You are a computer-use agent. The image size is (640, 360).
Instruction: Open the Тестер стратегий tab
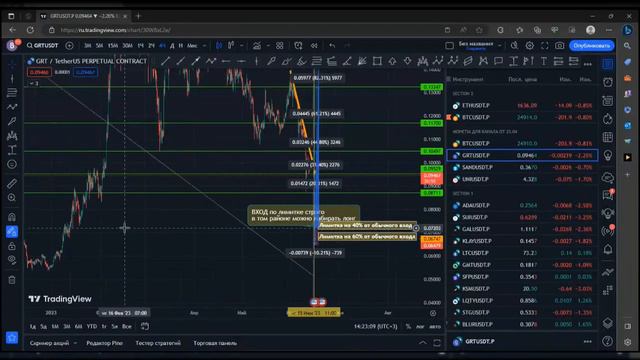[x=158, y=343]
